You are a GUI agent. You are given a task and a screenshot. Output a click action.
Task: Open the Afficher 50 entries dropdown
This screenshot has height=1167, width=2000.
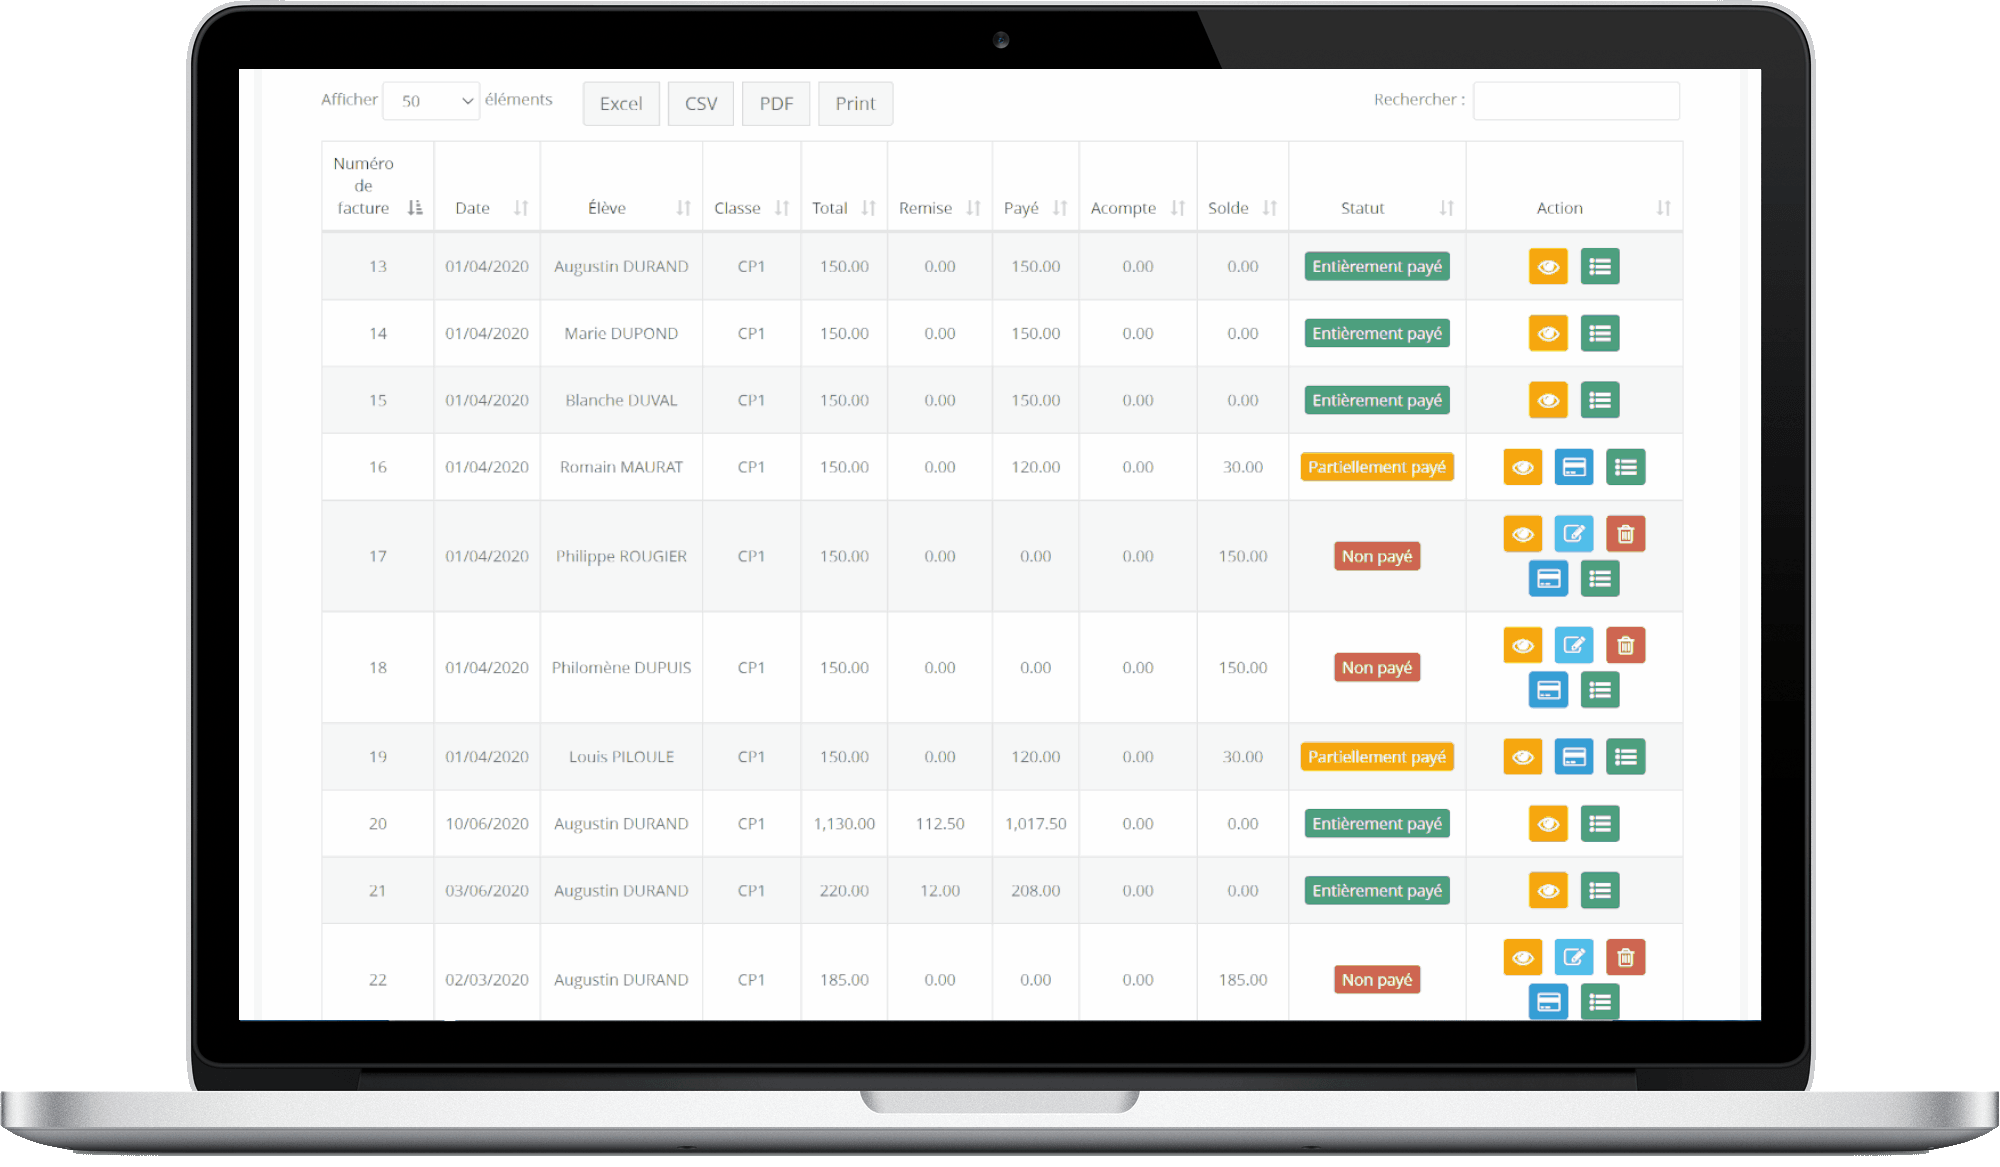(431, 101)
